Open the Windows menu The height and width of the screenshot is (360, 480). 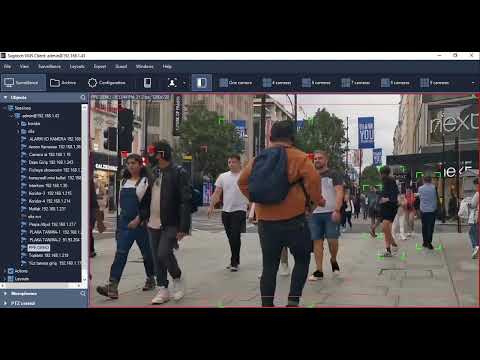(x=145, y=66)
